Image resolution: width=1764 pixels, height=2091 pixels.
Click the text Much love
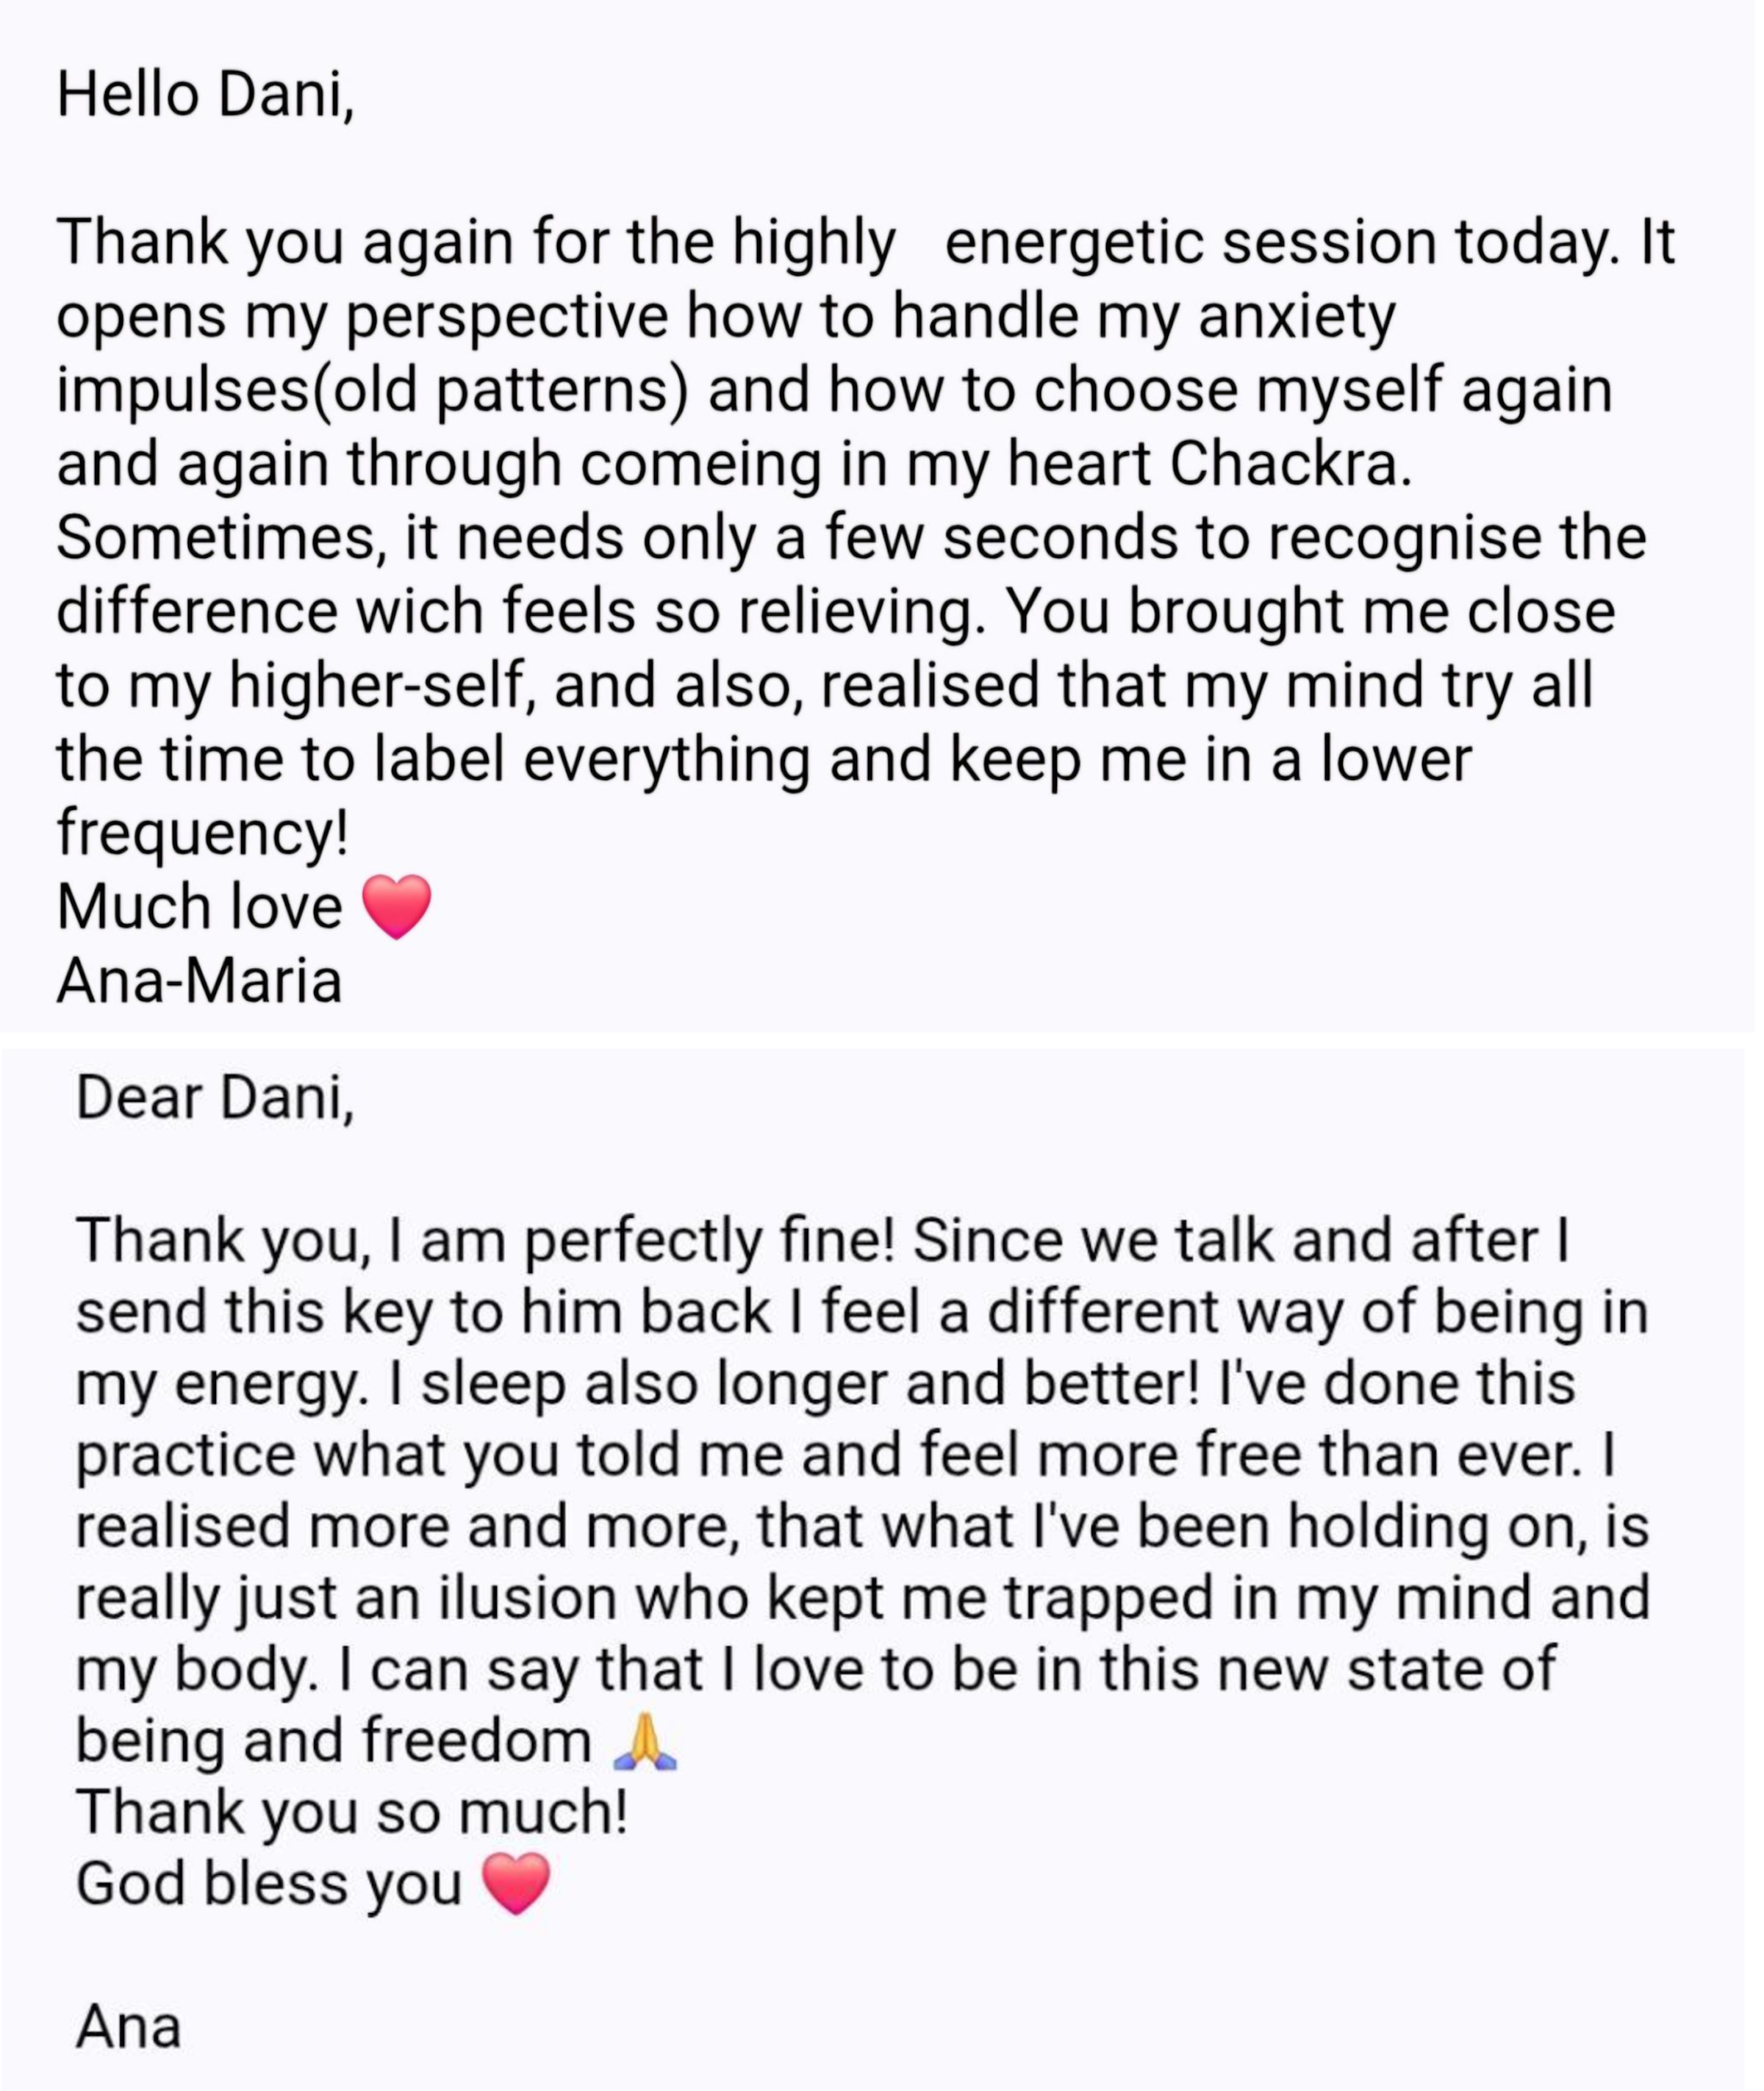pyautogui.click(x=200, y=907)
